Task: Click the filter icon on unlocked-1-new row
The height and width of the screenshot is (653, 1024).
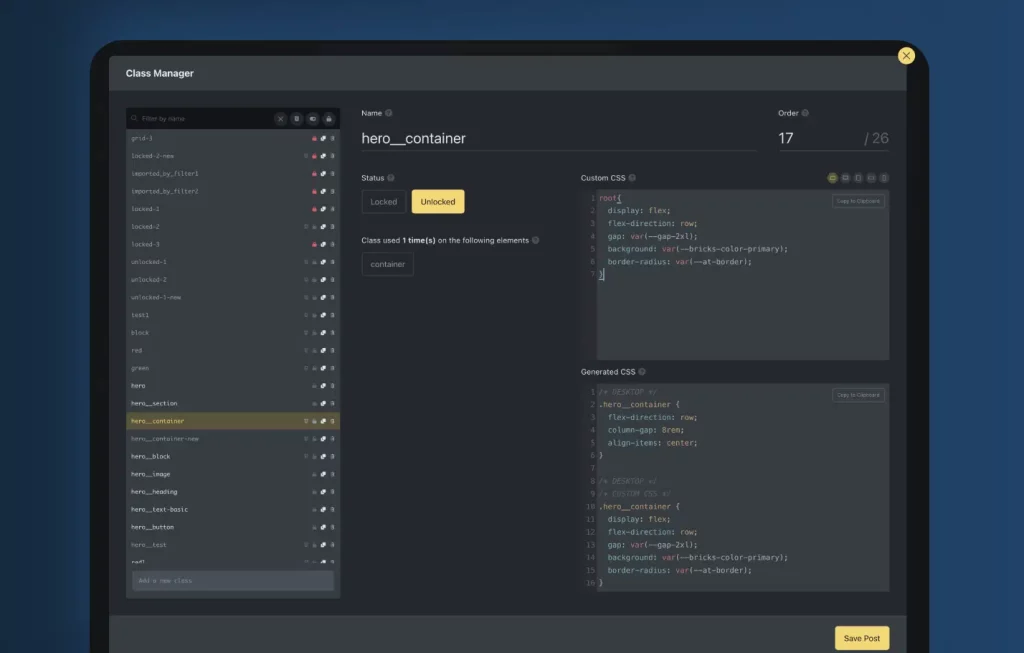Action: pyautogui.click(x=306, y=297)
